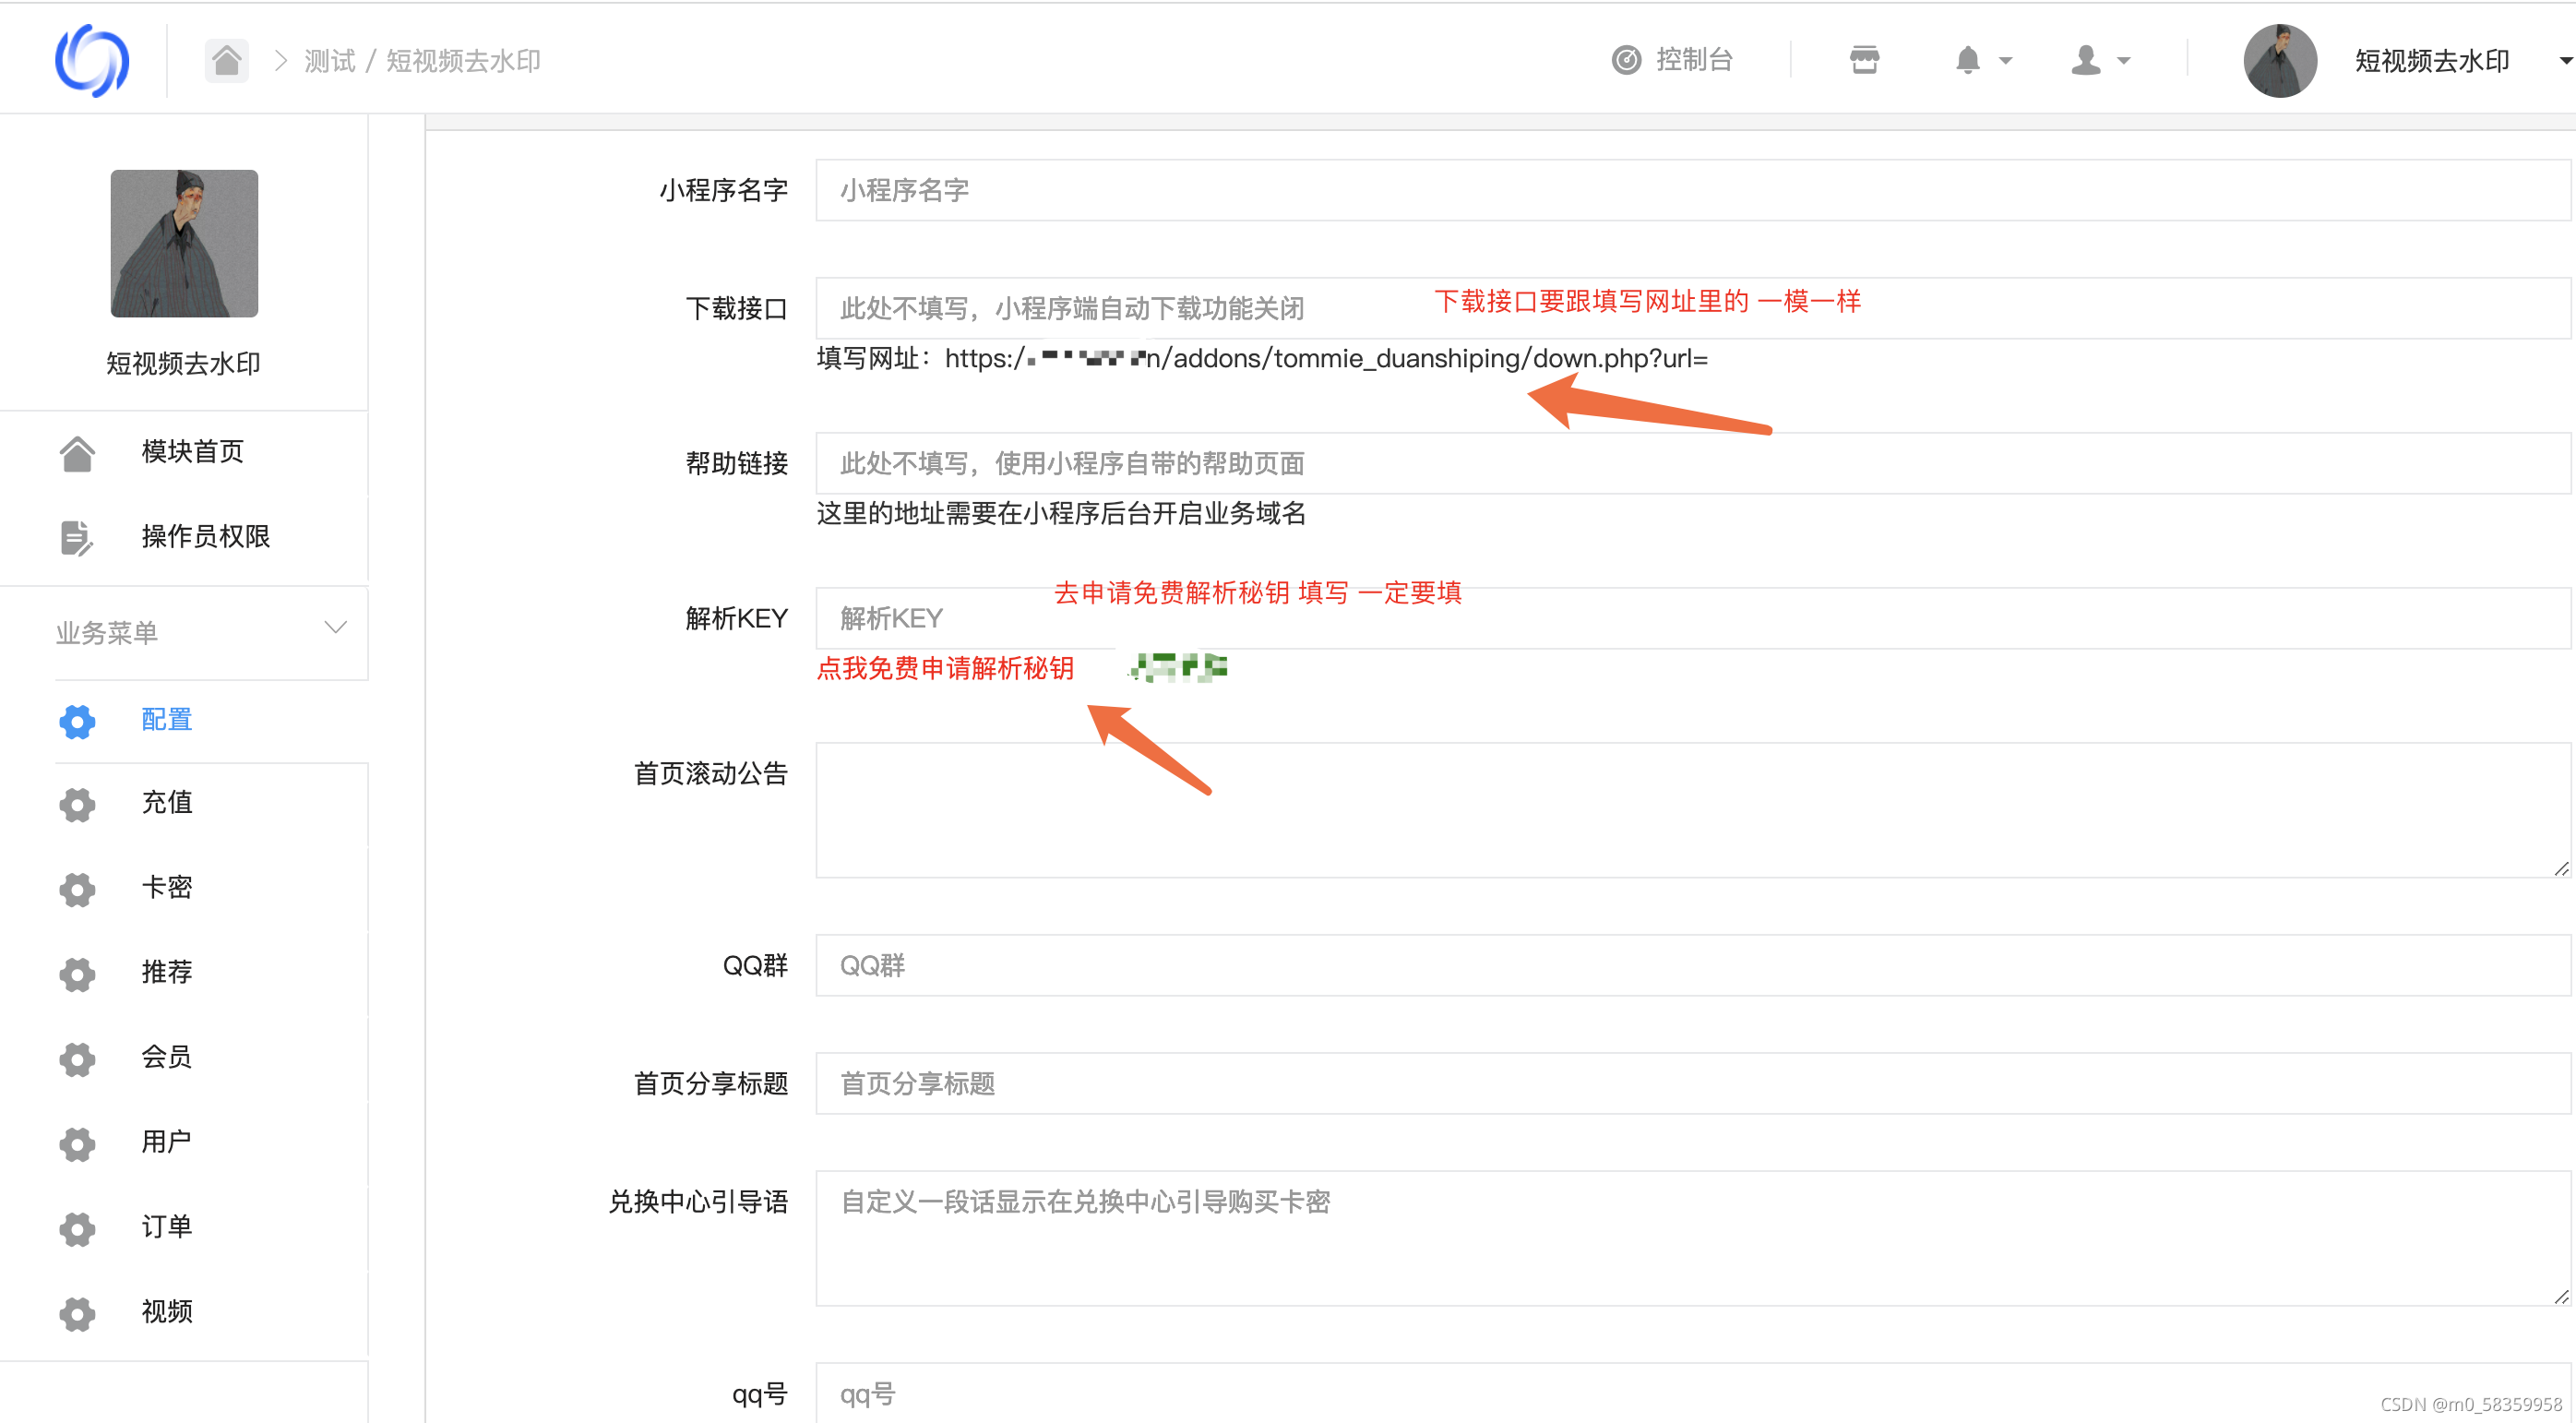The width and height of the screenshot is (2576, 1423).
Task: Click the blue circular site logo
Action: click(x=92, y=60)
